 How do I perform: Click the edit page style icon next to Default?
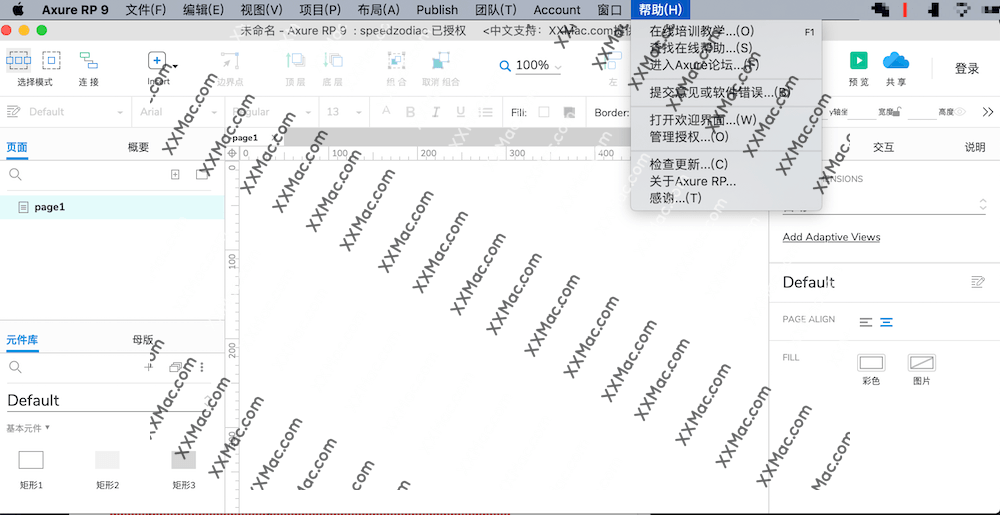(x=978, y=282)
